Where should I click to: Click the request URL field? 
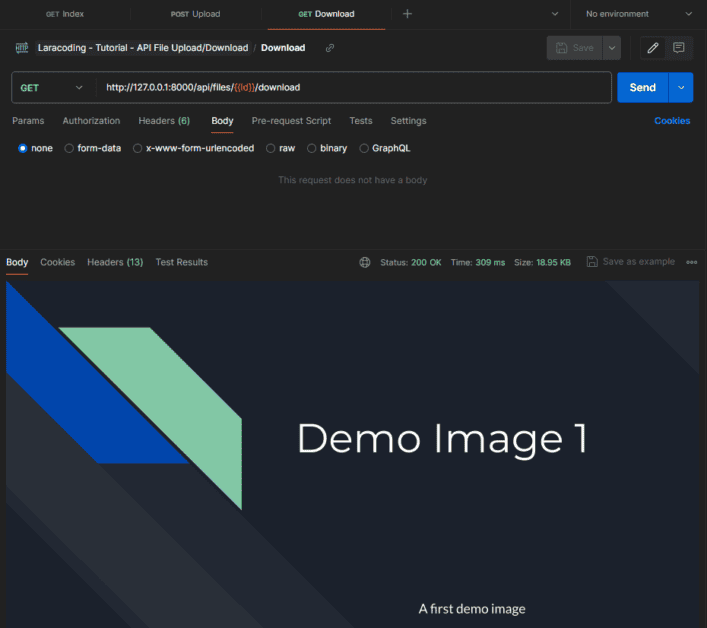(x=353, y=87)
